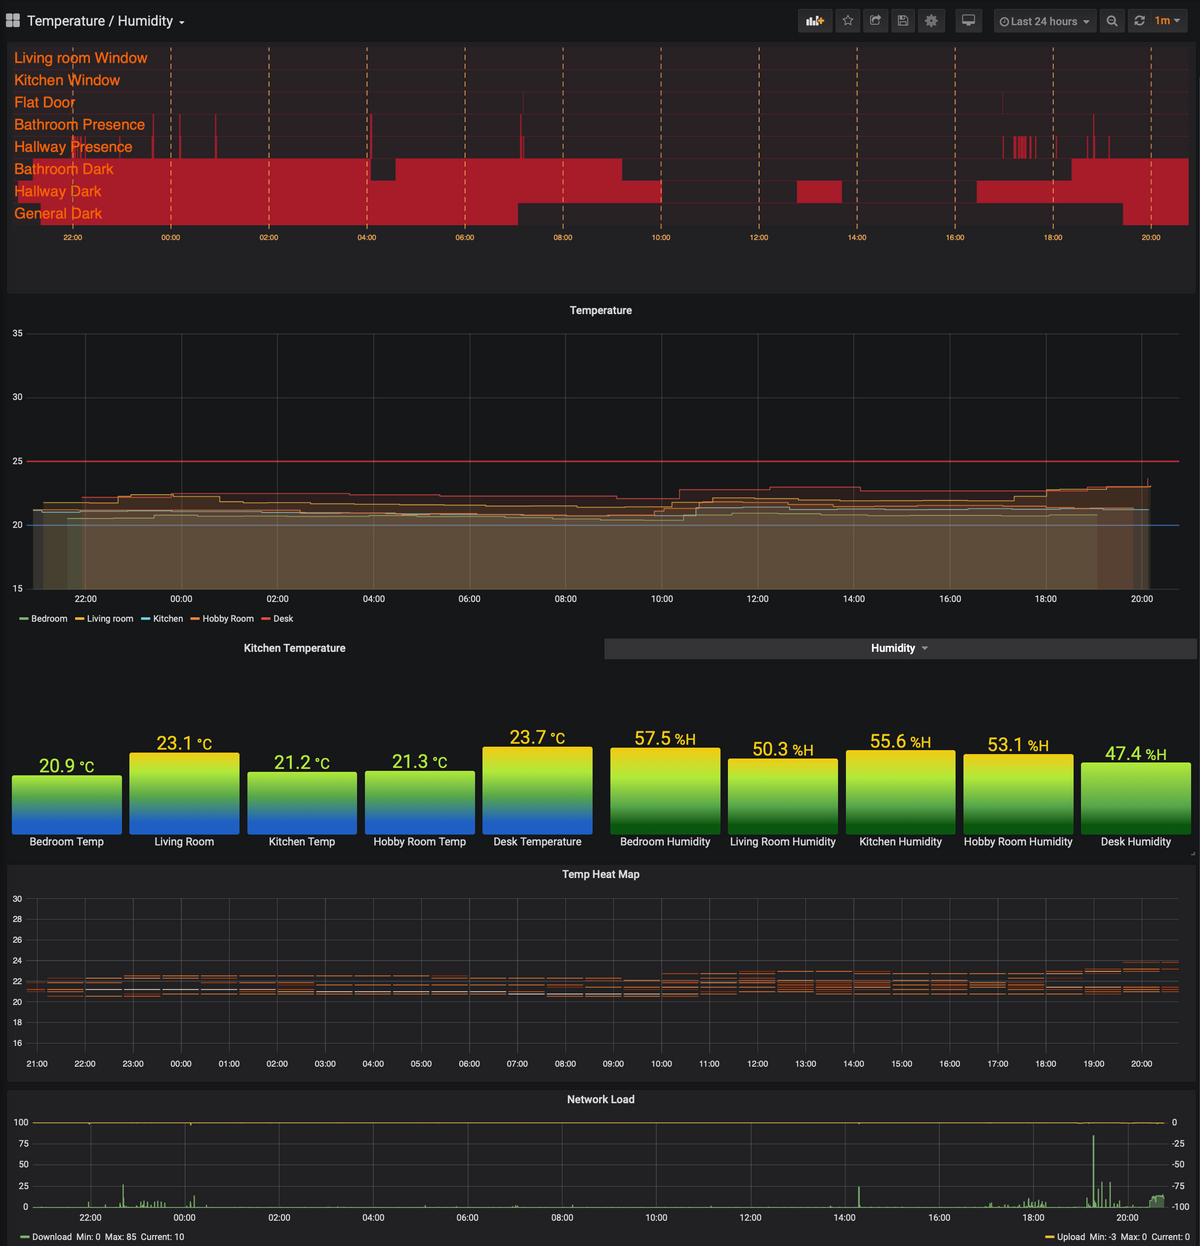Click the Temp Heat Map panel title

(600, 874)
